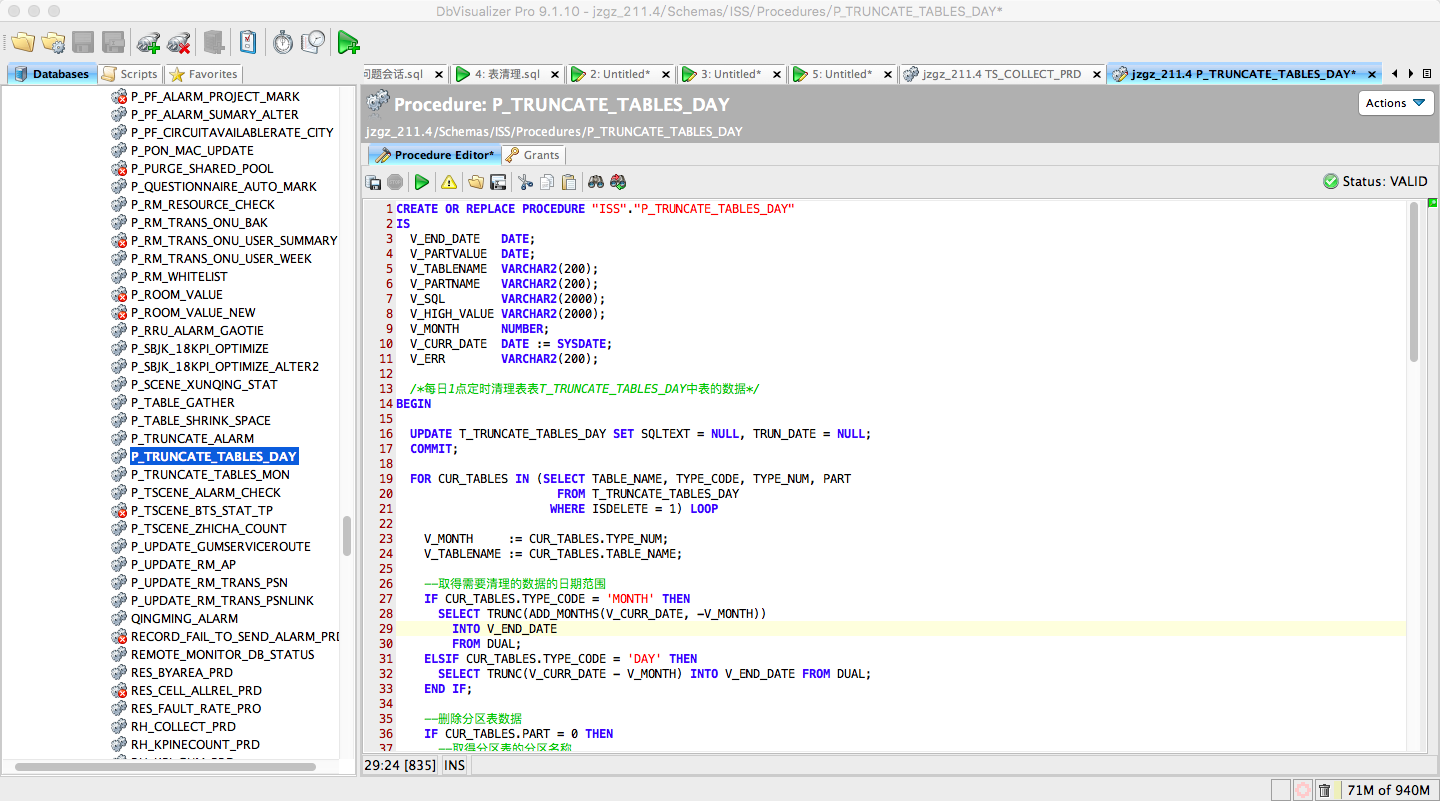The width and height of the screenshot is (1440, 801).
Task: Click the create database connection icon
Action: (148, 42)
